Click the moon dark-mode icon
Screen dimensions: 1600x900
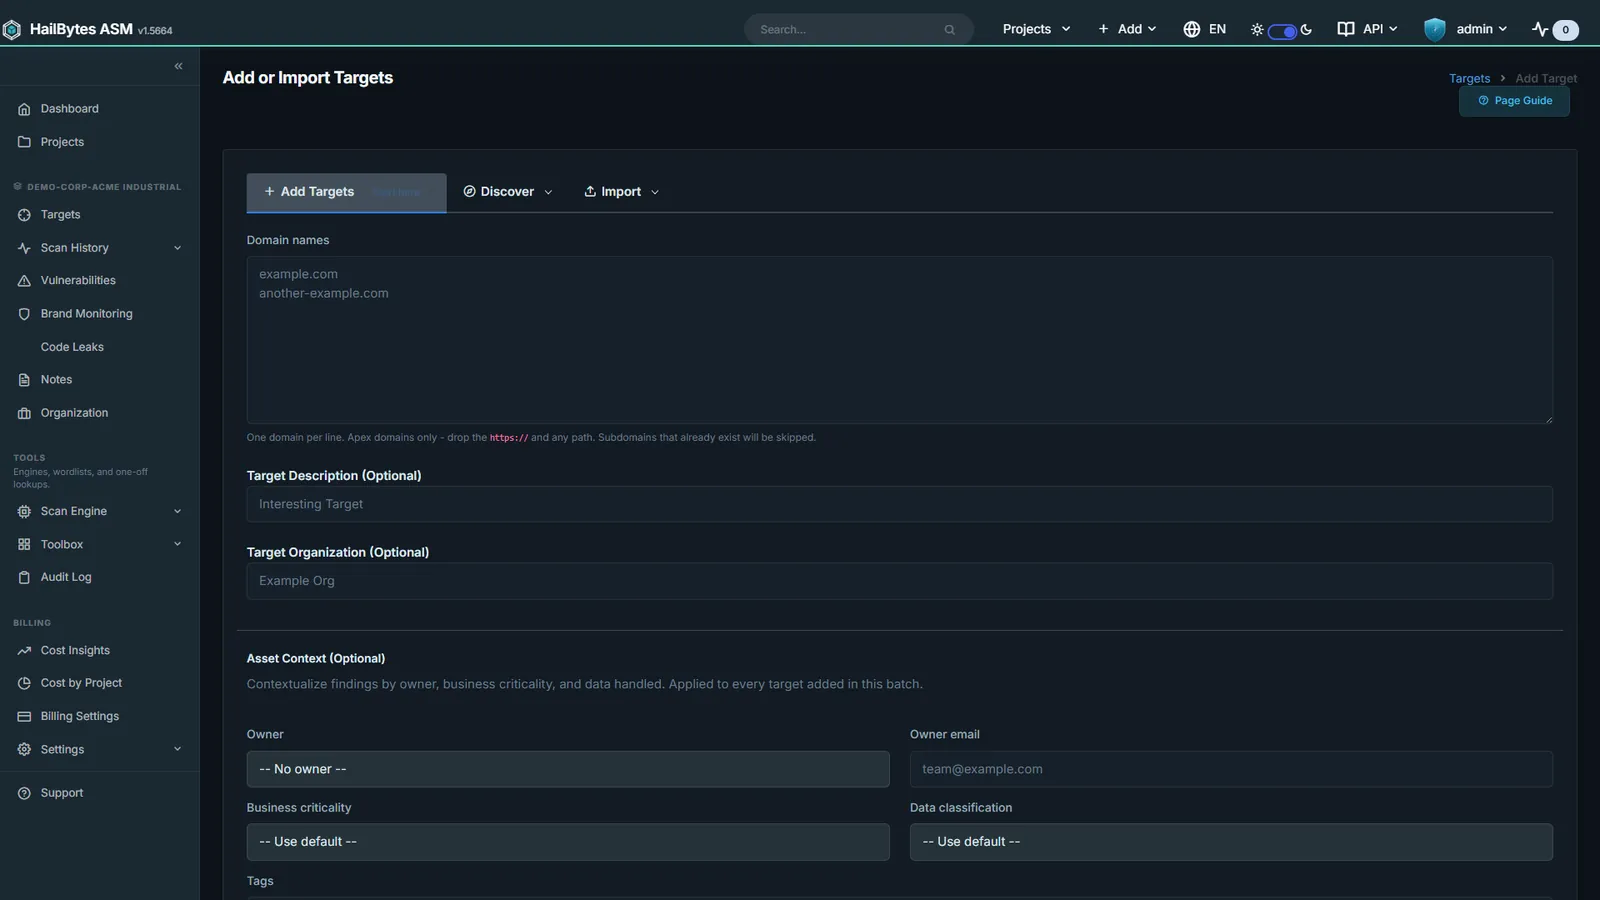pyautogui.click(x=1306, y=29)
